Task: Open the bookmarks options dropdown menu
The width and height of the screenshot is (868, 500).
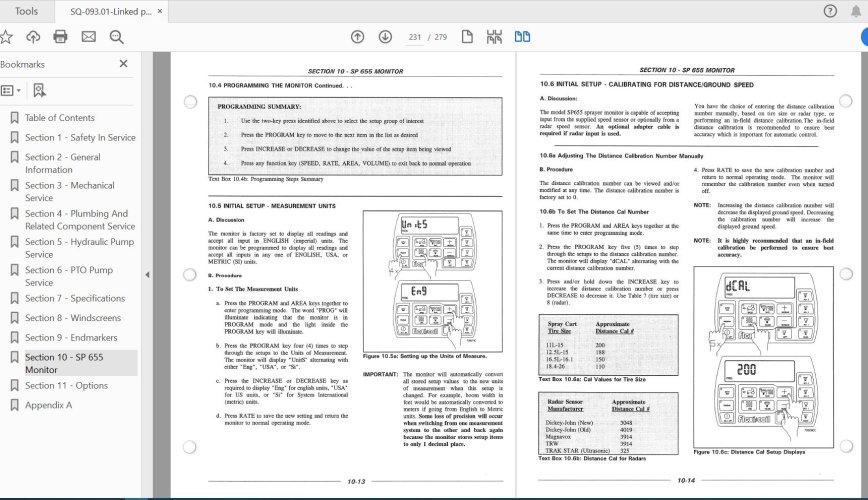Action: [11, 90]
